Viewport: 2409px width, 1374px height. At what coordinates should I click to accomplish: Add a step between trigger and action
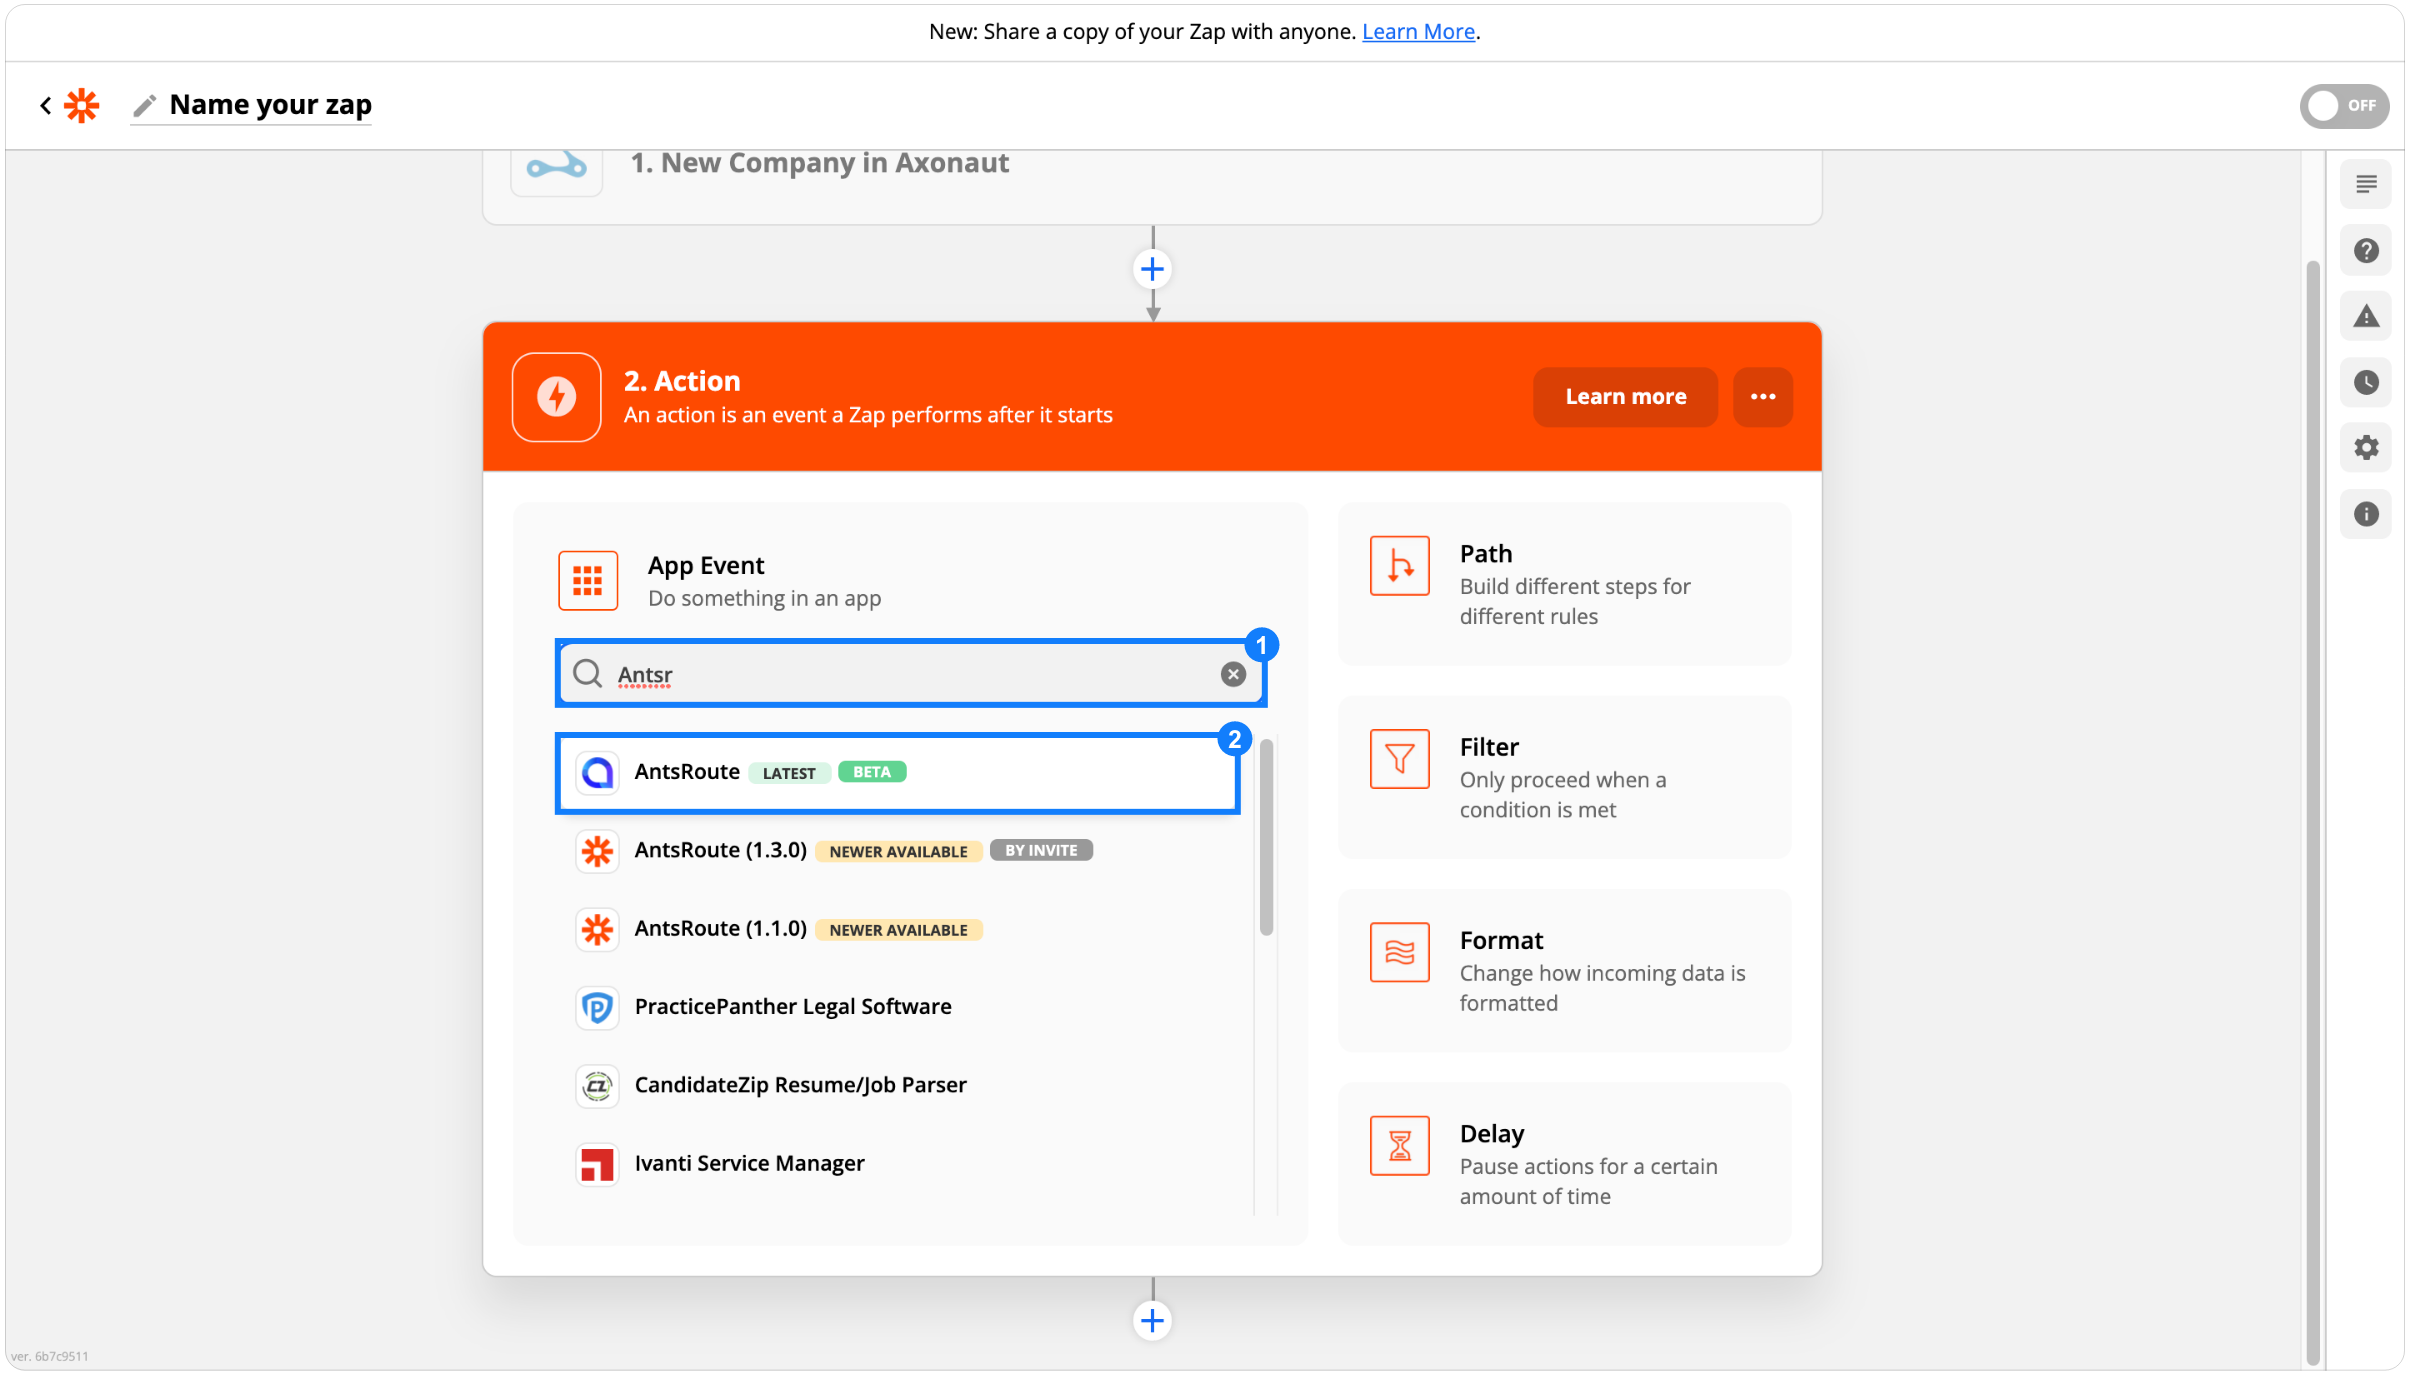[1152, 269]
